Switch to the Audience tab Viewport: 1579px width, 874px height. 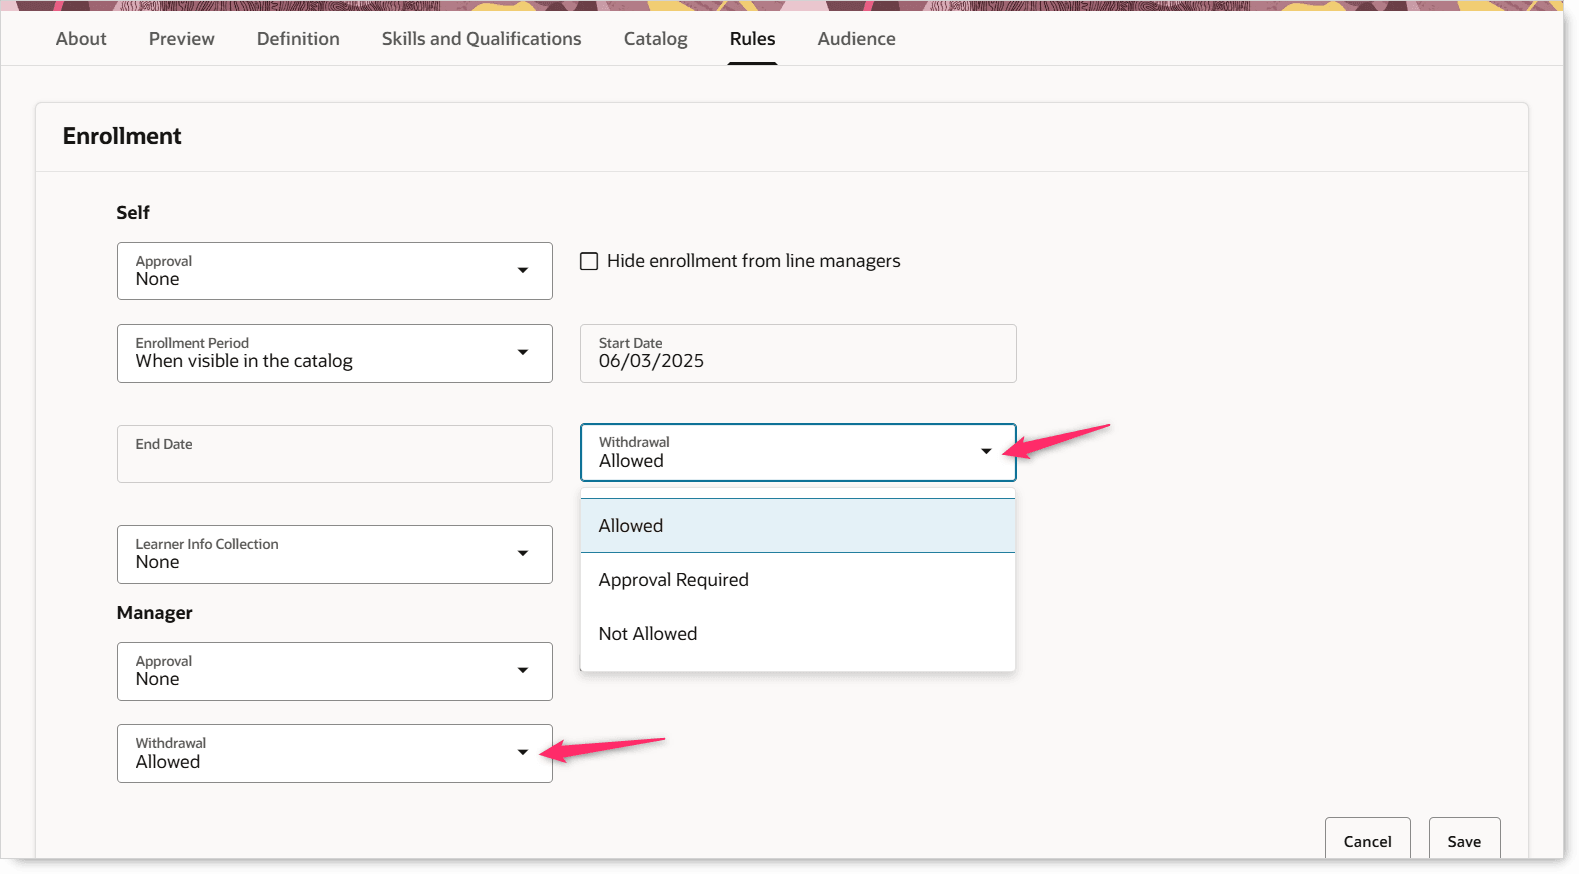point(857,39)
